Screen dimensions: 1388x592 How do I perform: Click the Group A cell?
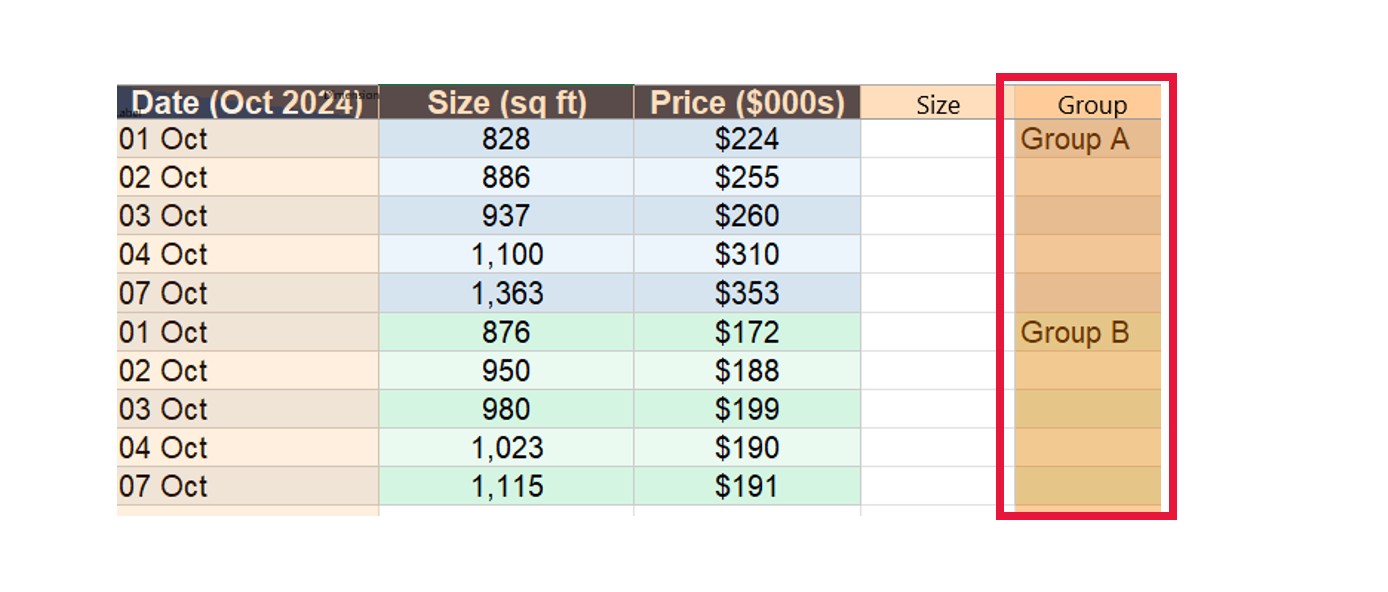point(1087,139)
